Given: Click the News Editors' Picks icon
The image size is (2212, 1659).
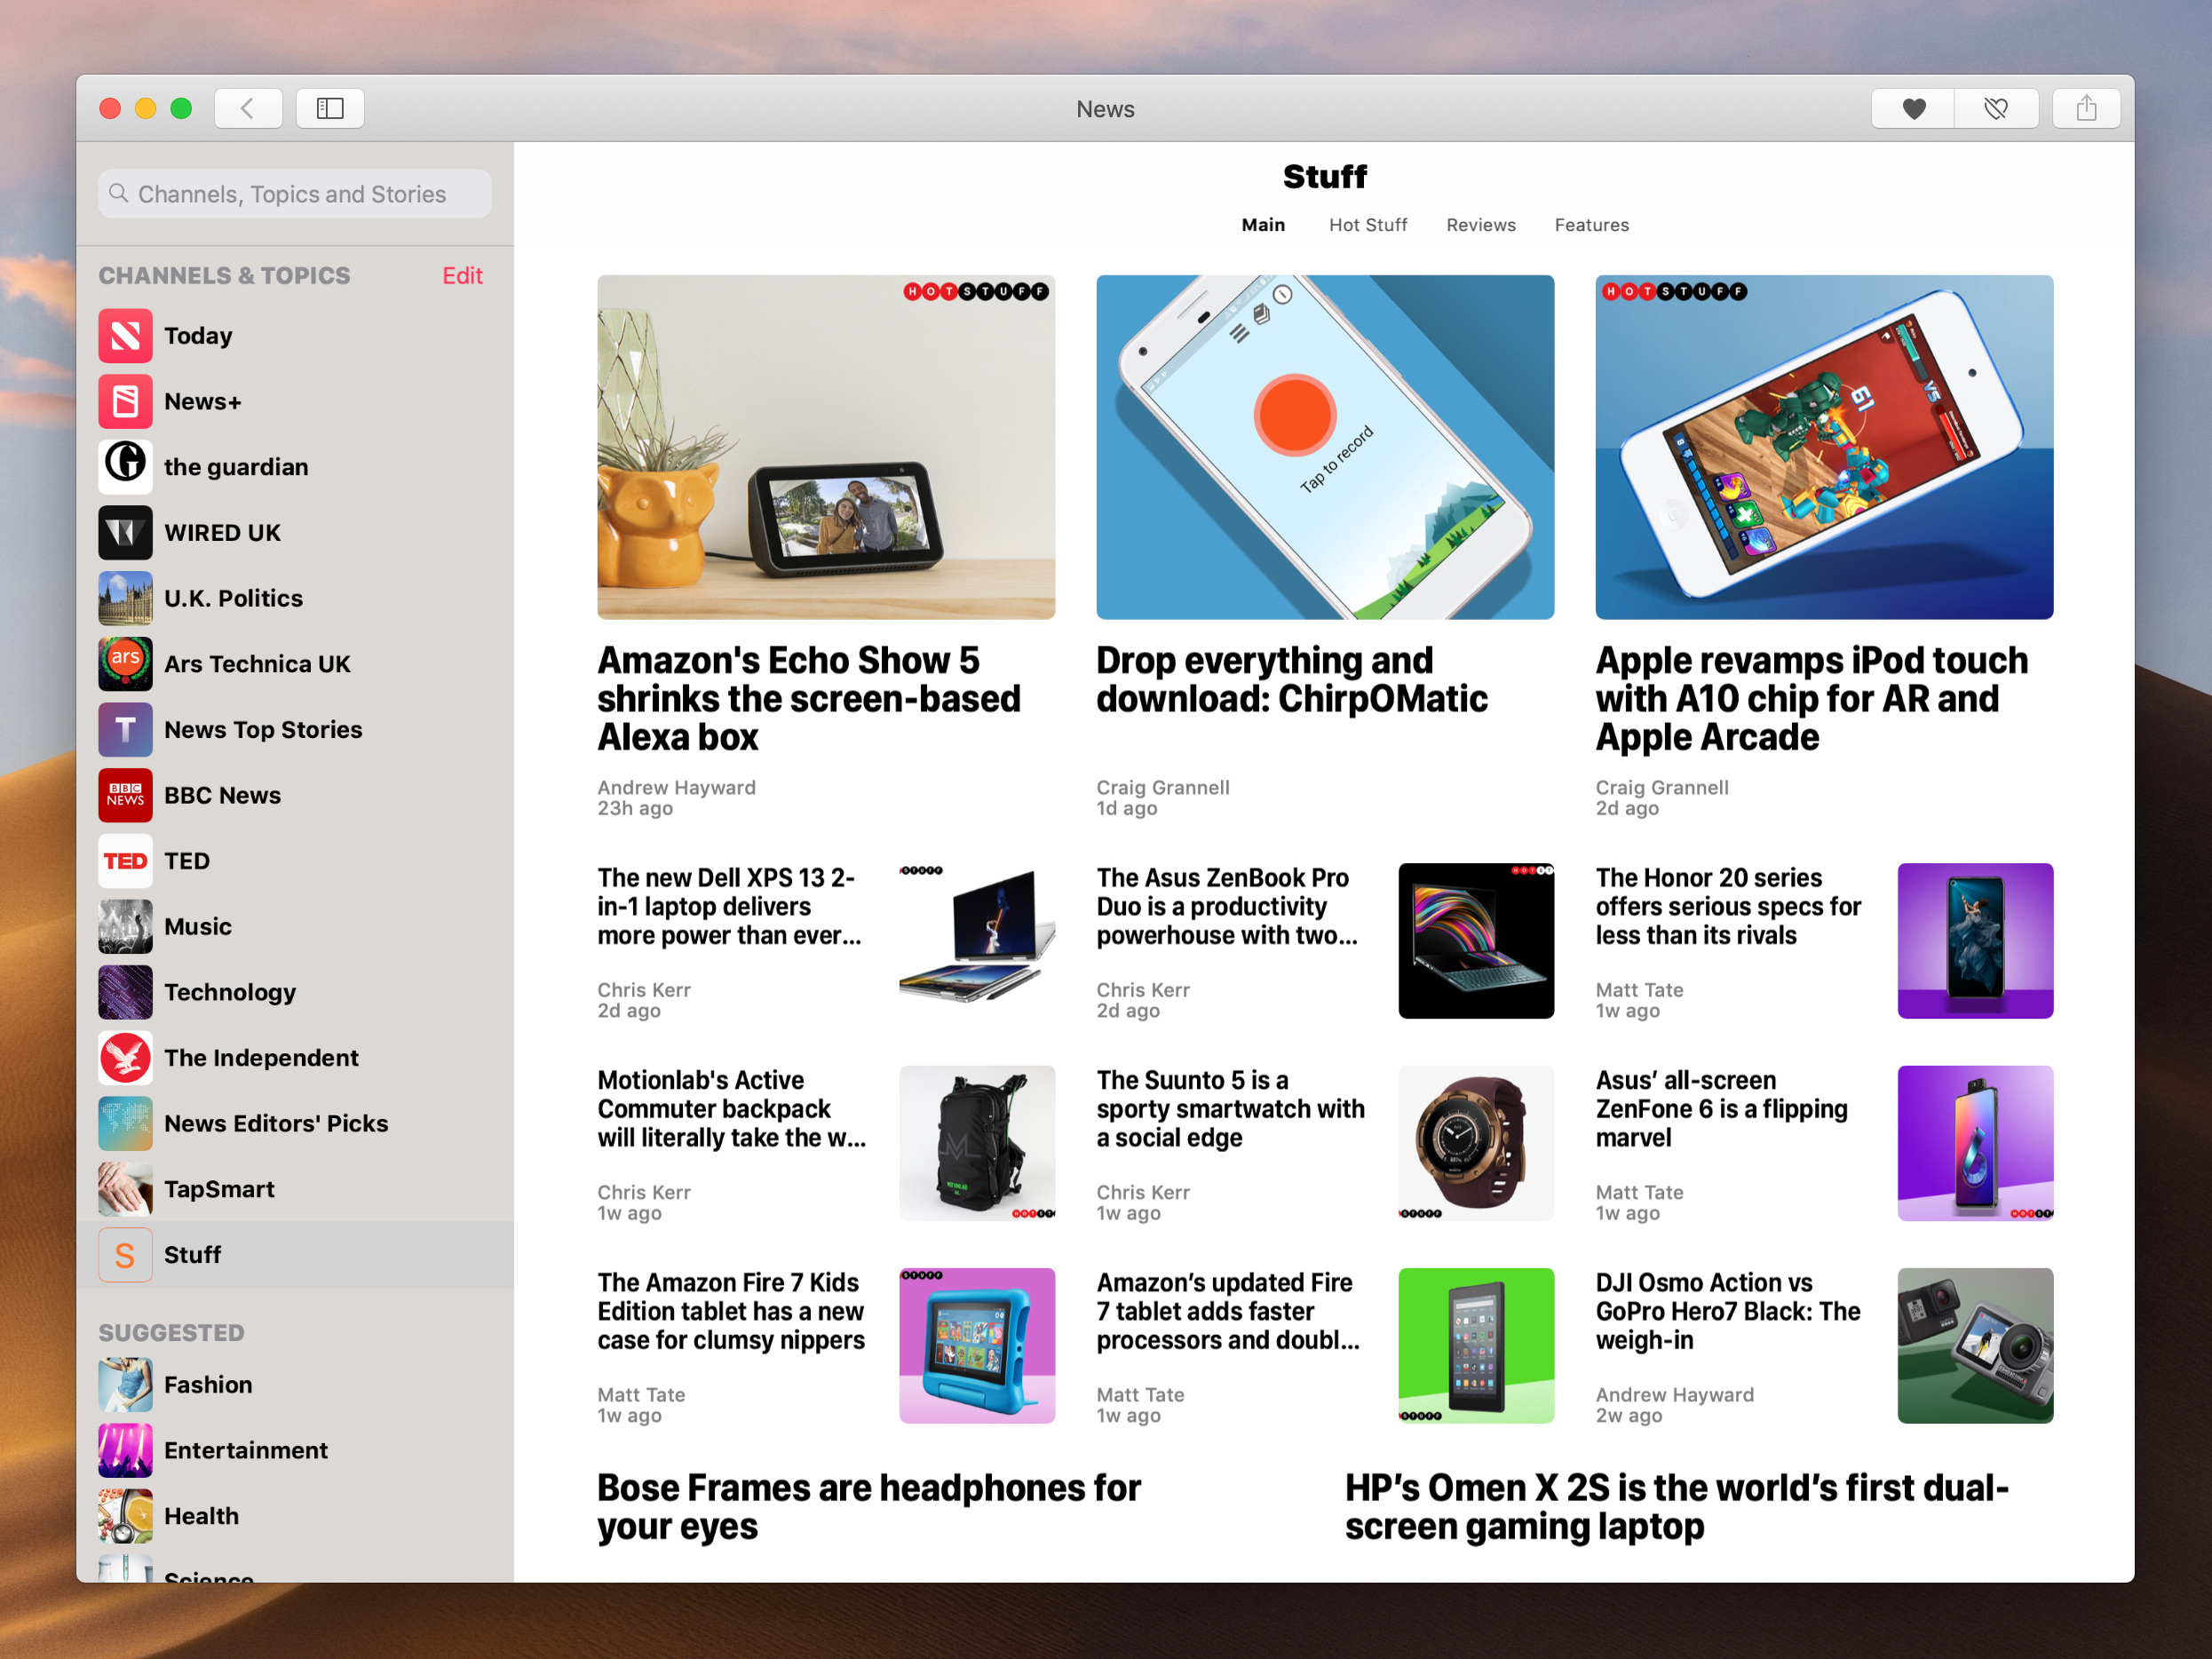Looking at the screenshot, I should tap(125, 1124).
